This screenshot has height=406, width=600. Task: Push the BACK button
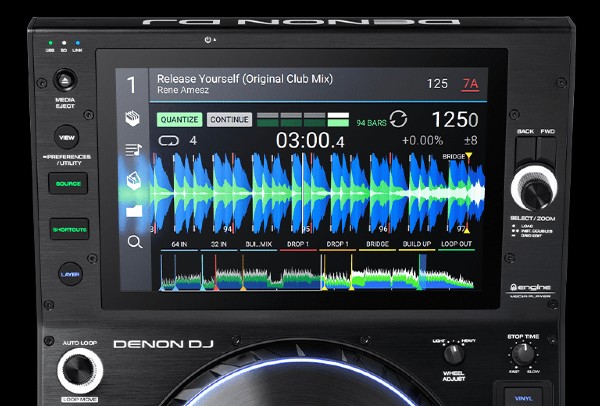525,150
